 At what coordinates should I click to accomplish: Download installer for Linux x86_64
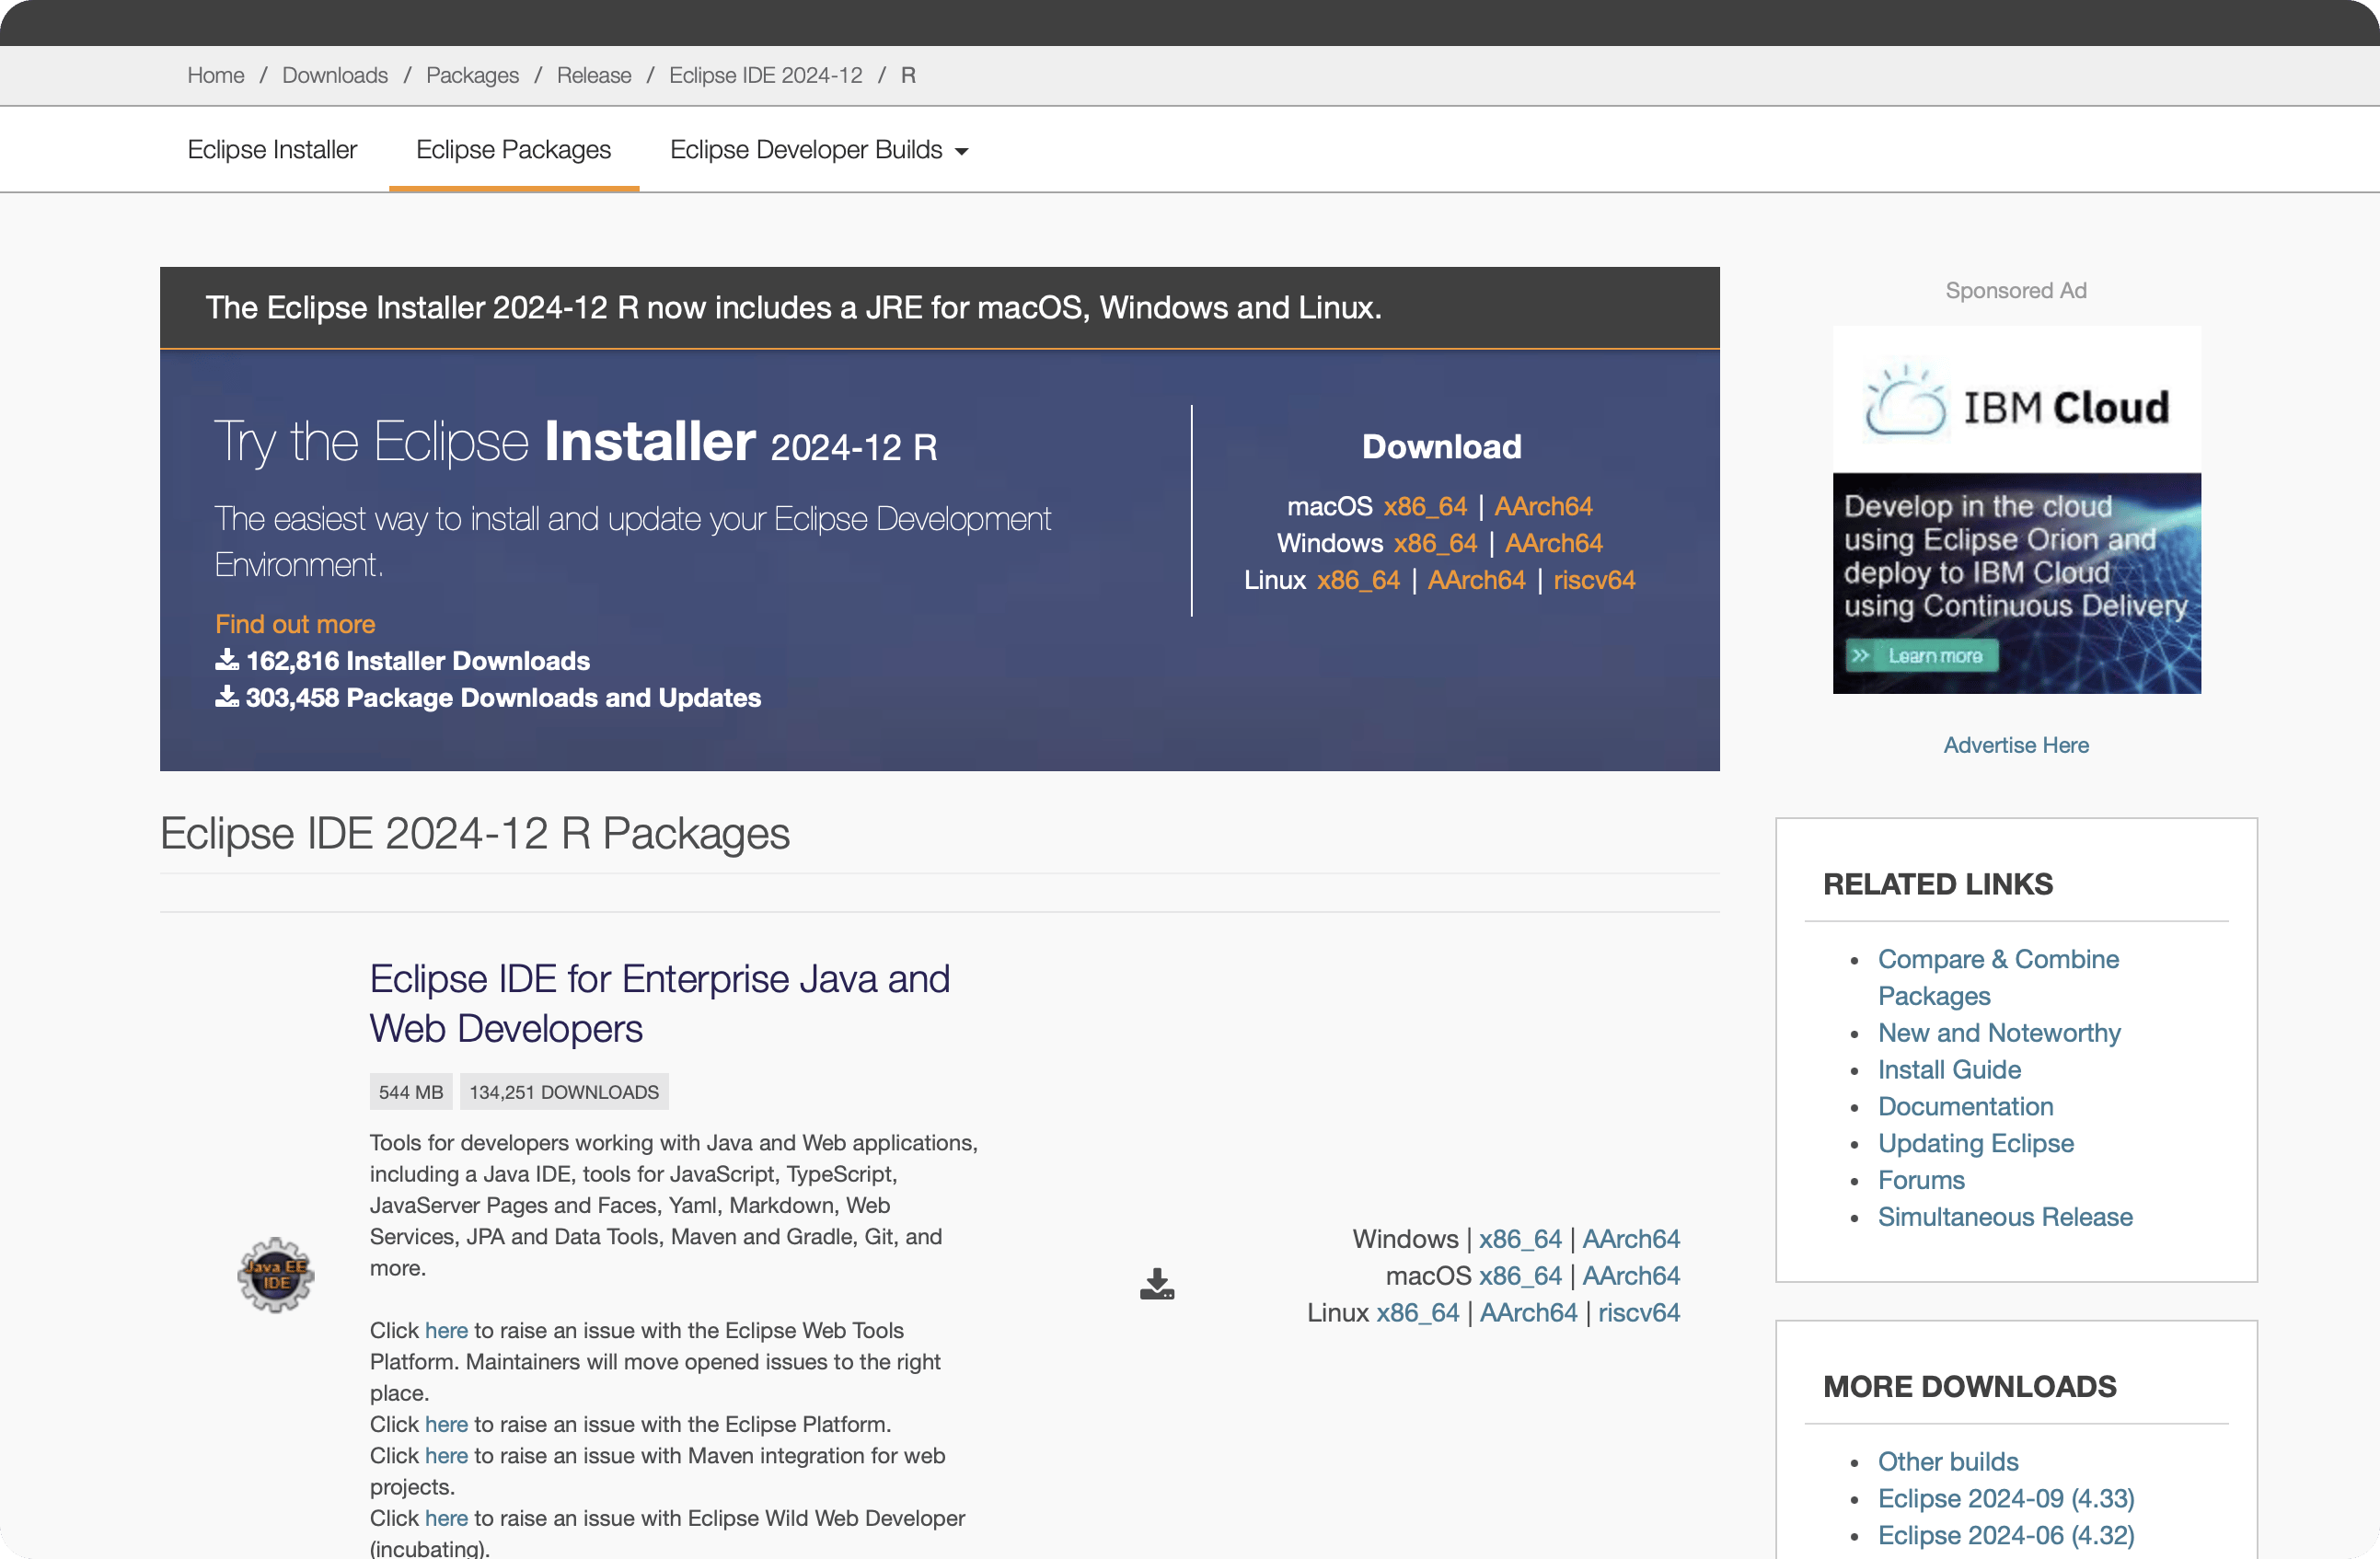(x=1358, y=581)
